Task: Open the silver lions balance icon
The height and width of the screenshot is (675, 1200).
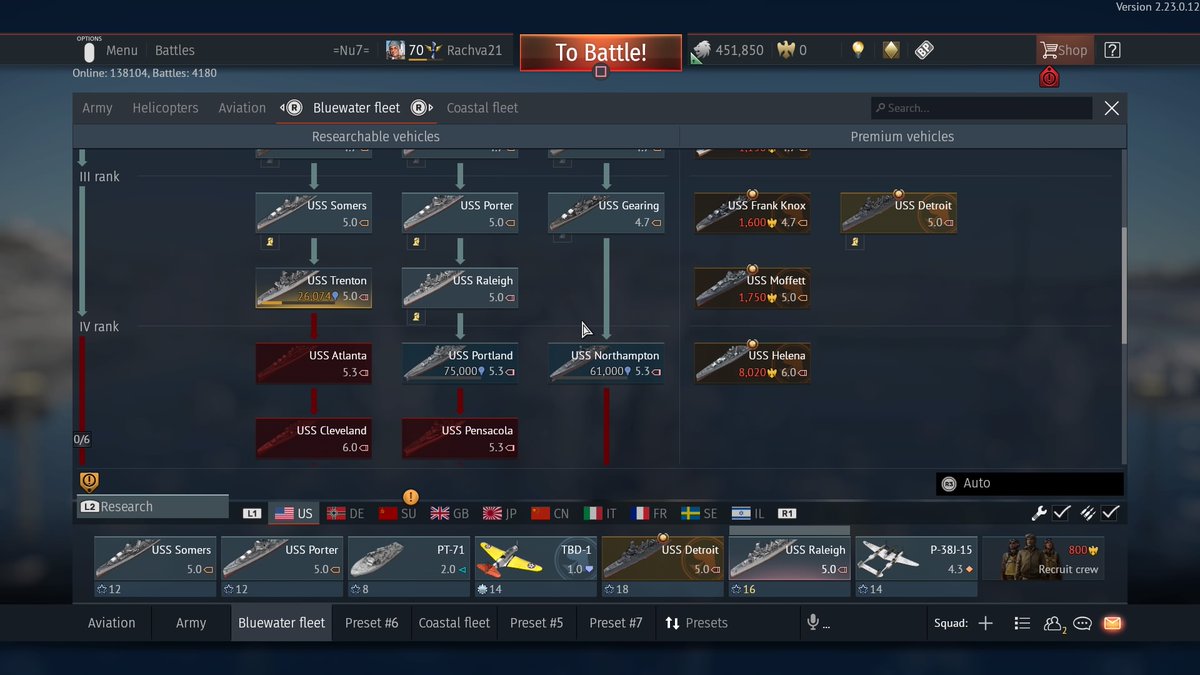Action: tap(701, 50)
